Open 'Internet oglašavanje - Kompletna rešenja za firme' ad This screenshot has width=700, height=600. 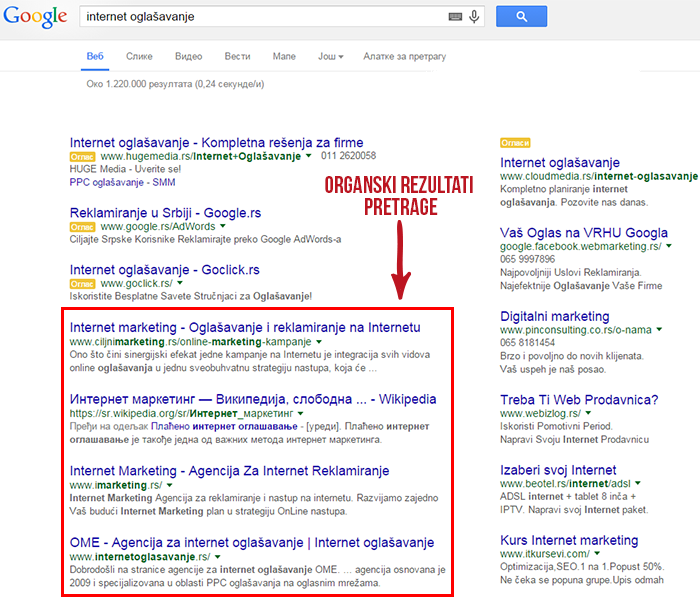click(217, 142)
